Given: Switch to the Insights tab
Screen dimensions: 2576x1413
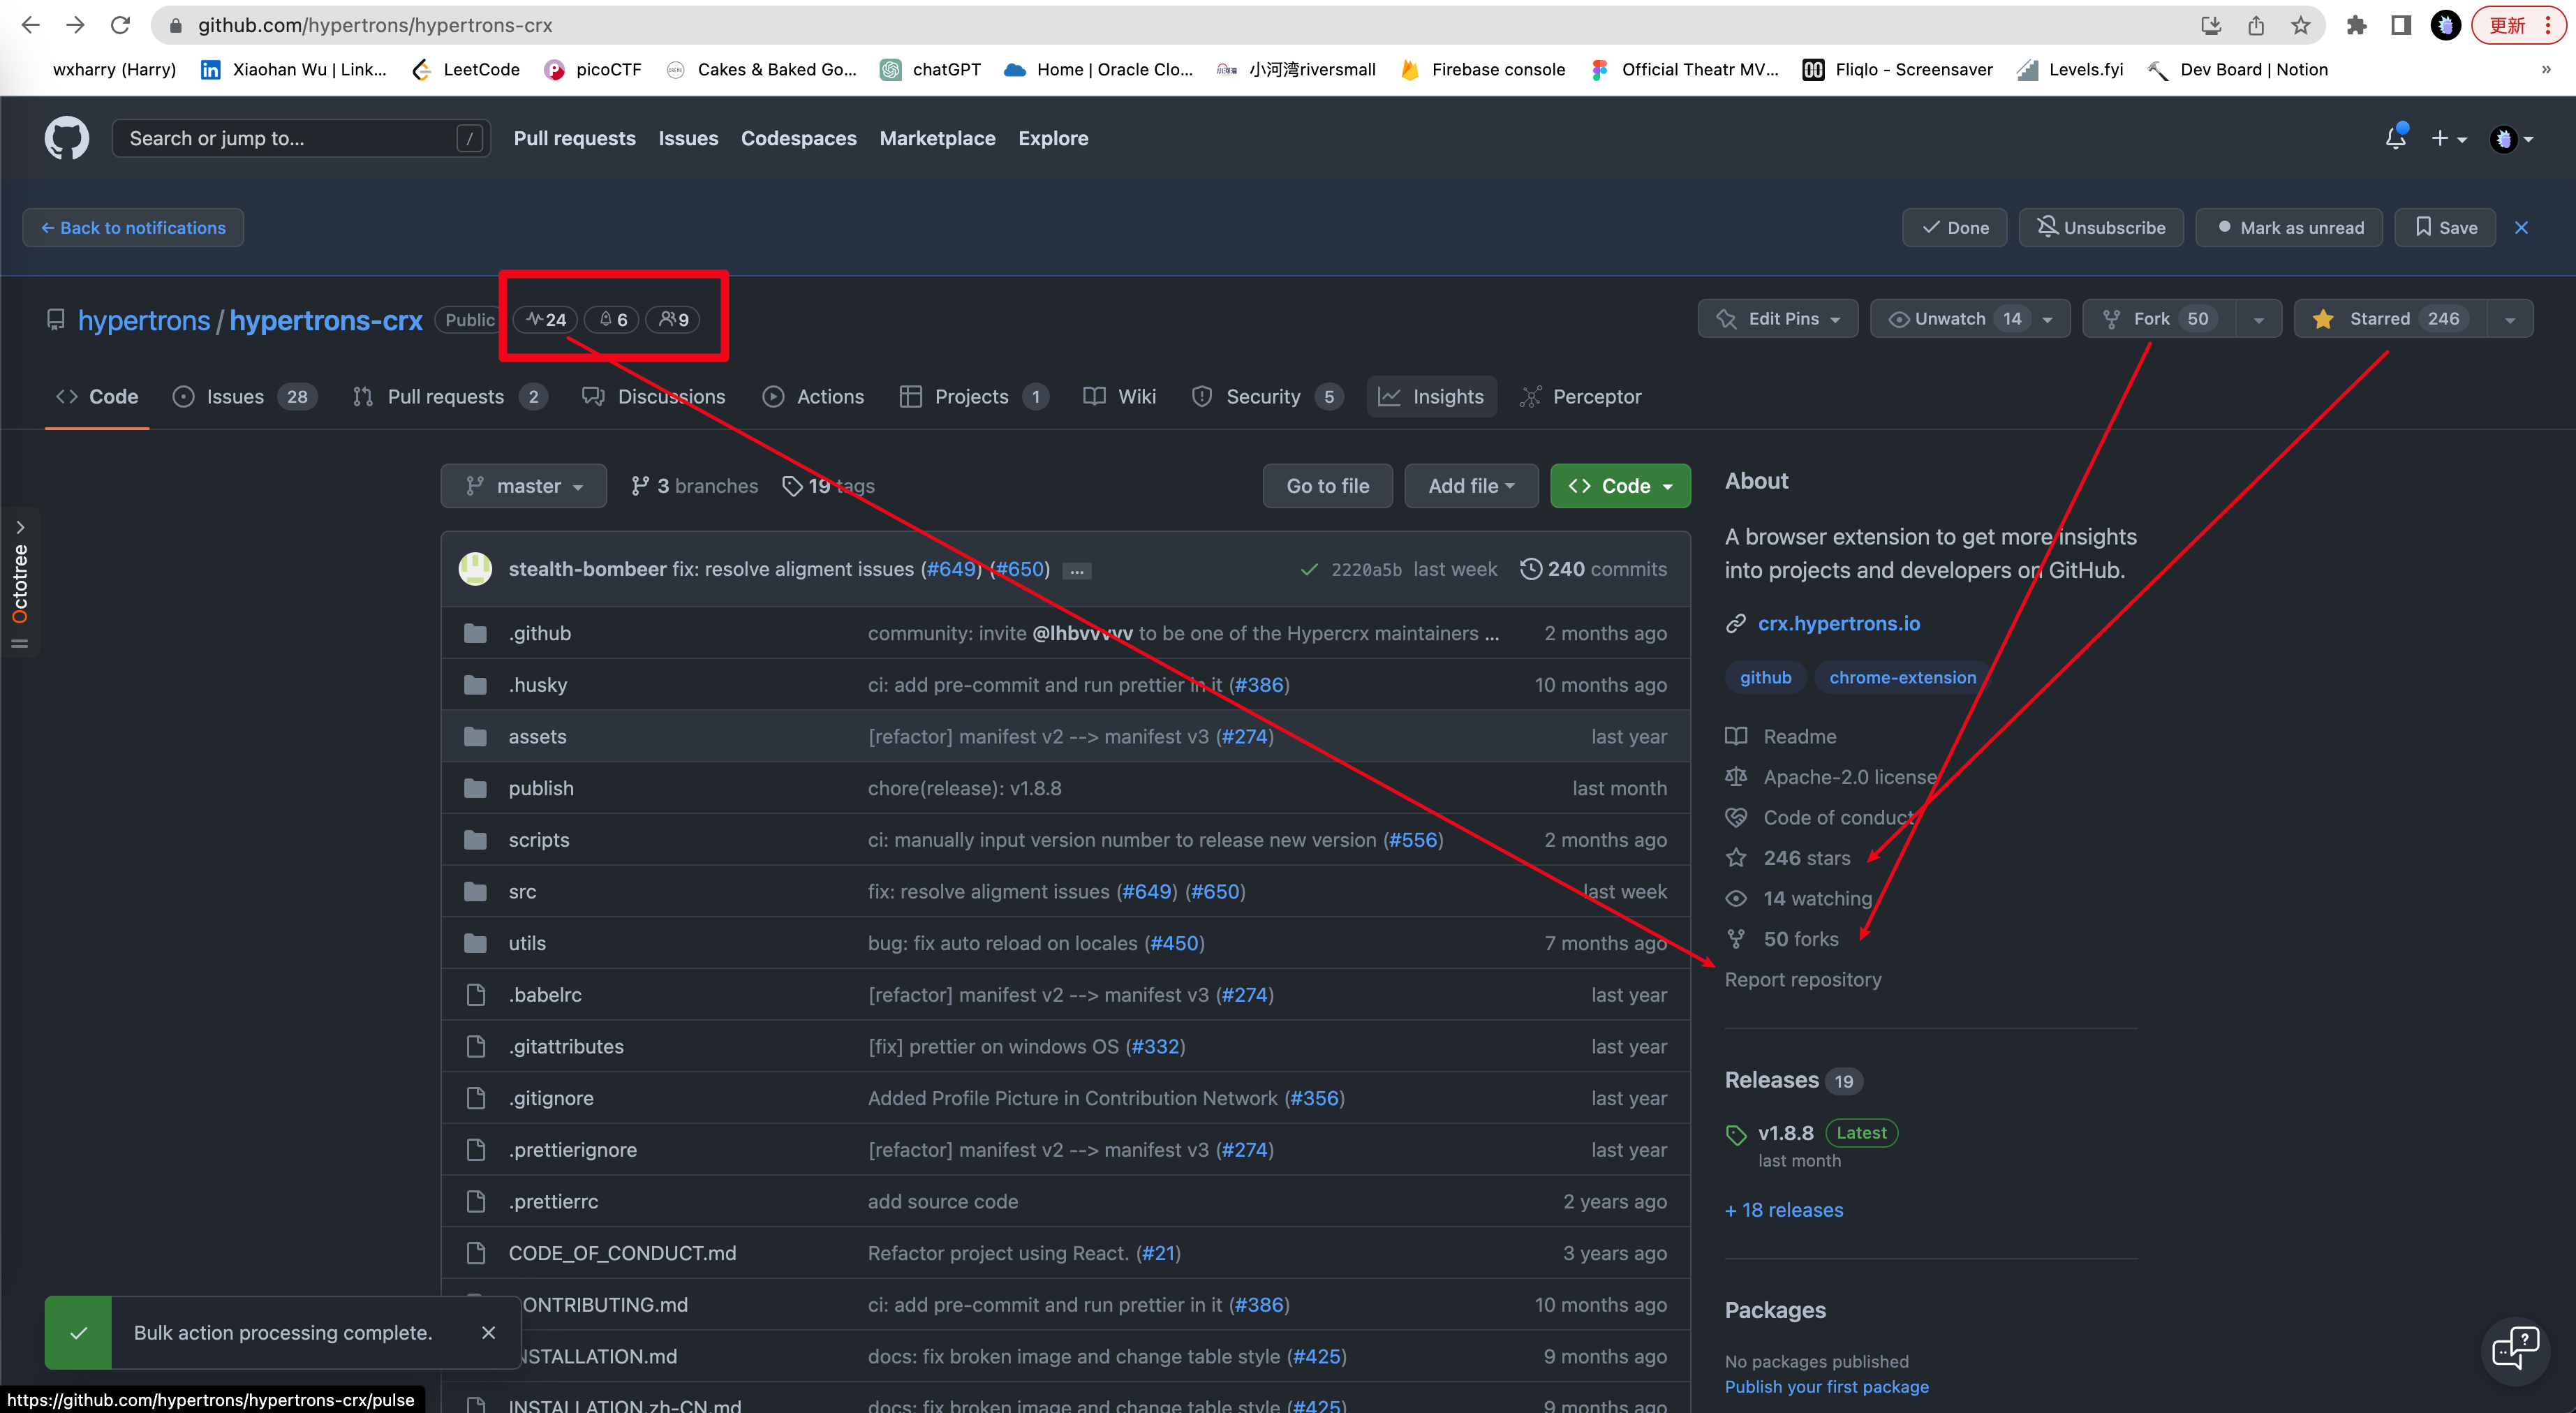Looking at the screenshot, I should click(x=1432, y=396).
